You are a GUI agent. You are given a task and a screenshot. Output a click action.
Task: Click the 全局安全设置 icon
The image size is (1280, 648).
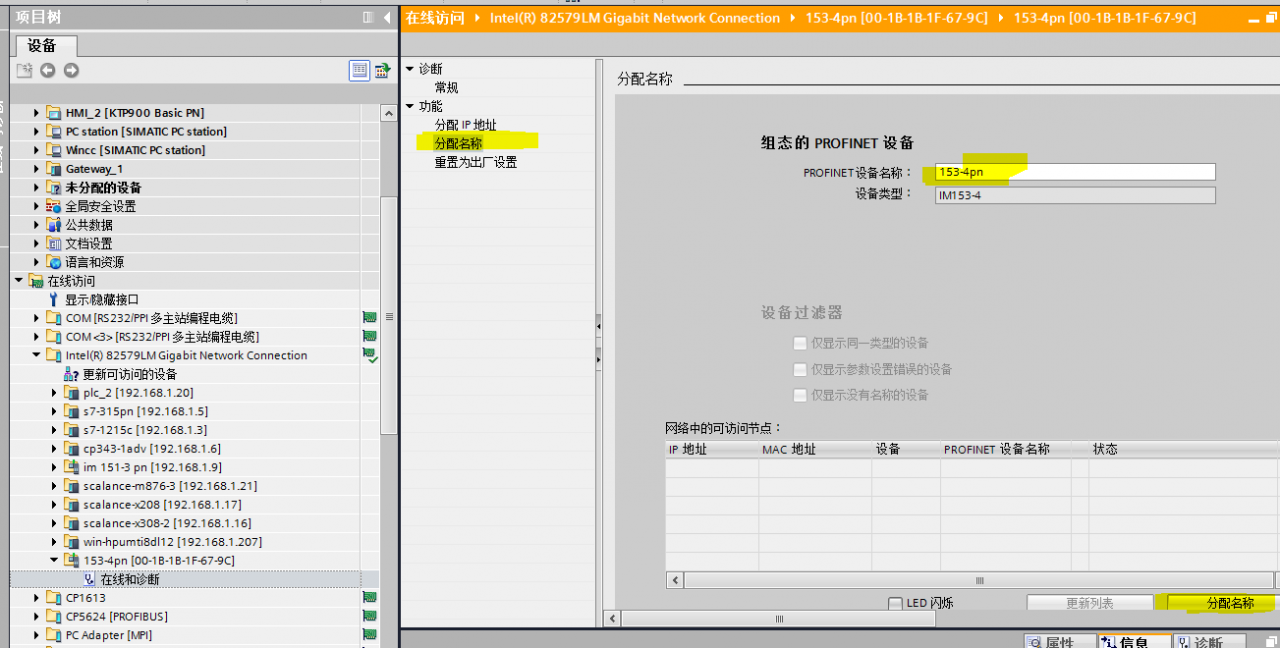tap(54, 206)
